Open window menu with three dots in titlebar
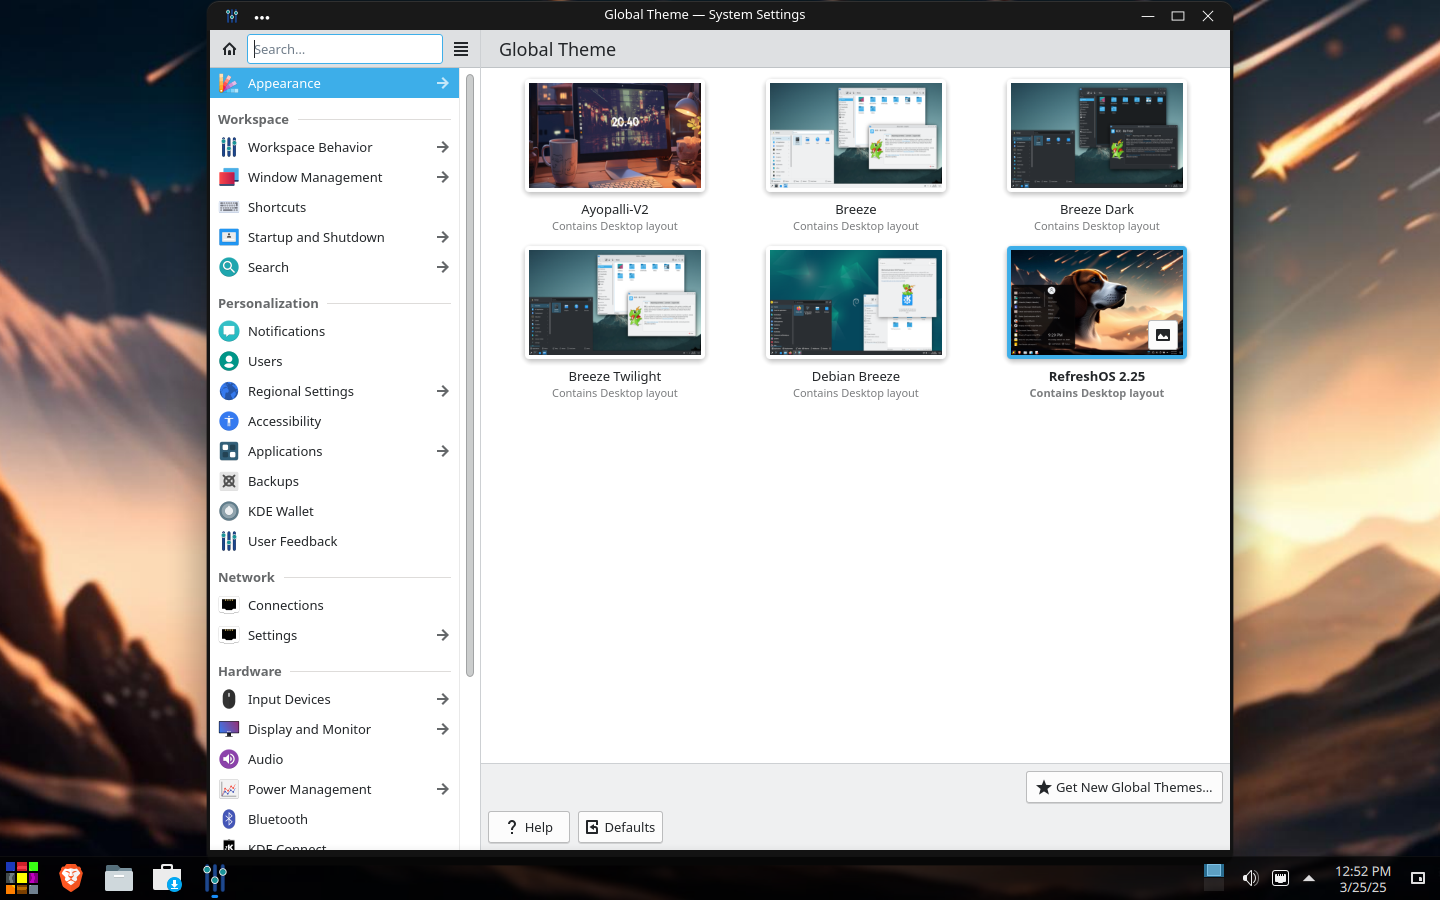This screenshot has height=900, width=1440. click(262, 16)
